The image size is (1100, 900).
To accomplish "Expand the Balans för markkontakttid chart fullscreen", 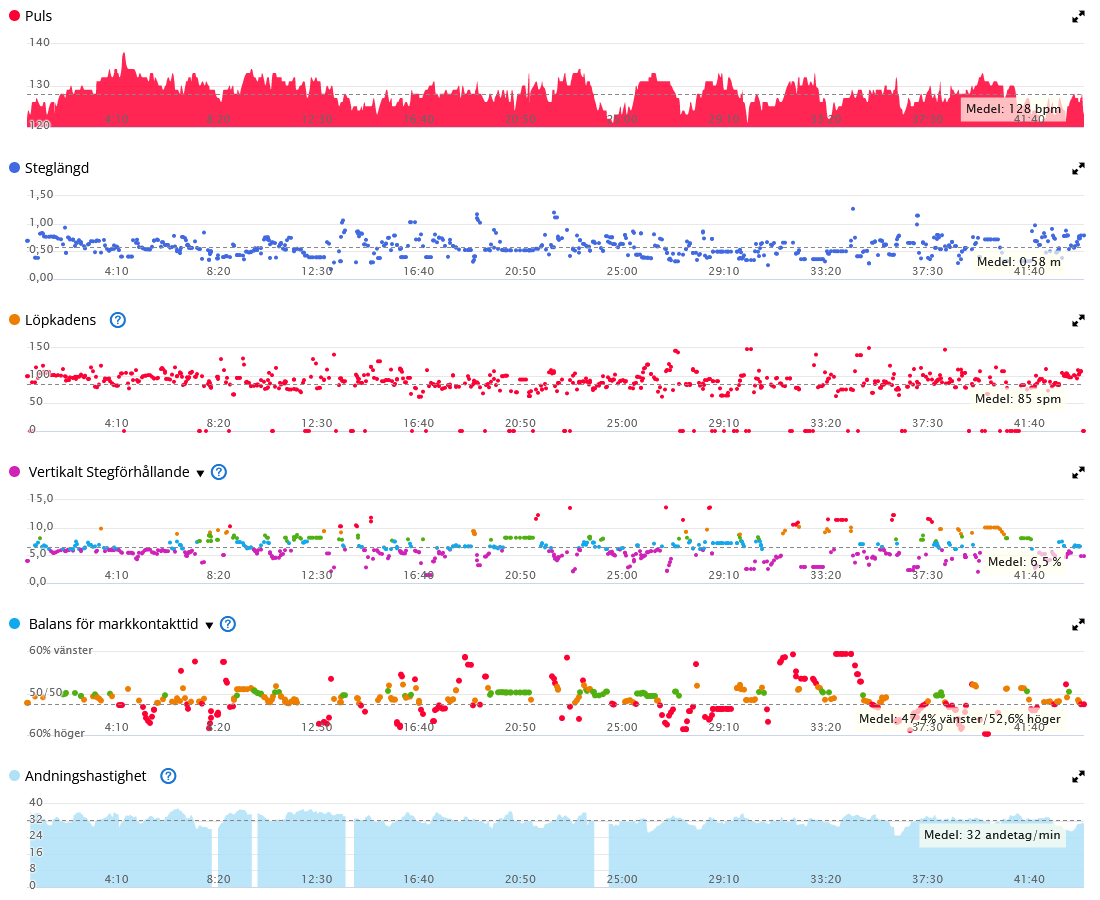I will point(1078,625).
